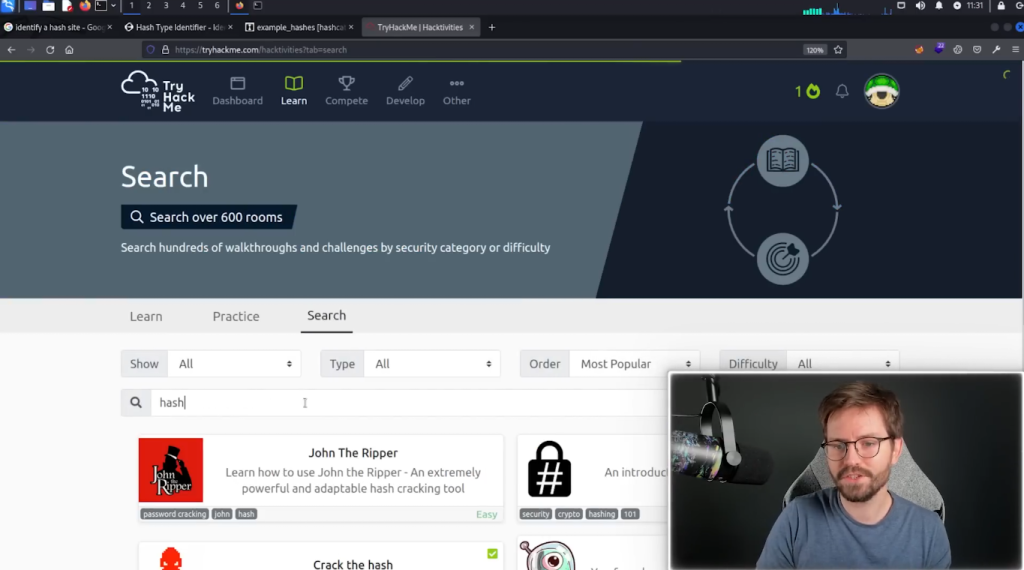Open the file manager panel launcher
This screenshot has height=570, width=1024.
tap(48, 6)
